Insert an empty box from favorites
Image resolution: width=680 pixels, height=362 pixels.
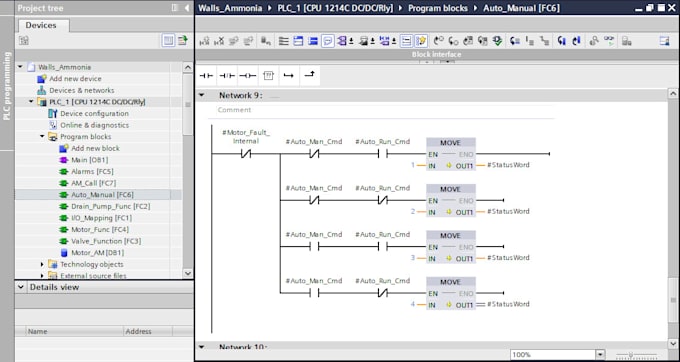pos(268,76)
